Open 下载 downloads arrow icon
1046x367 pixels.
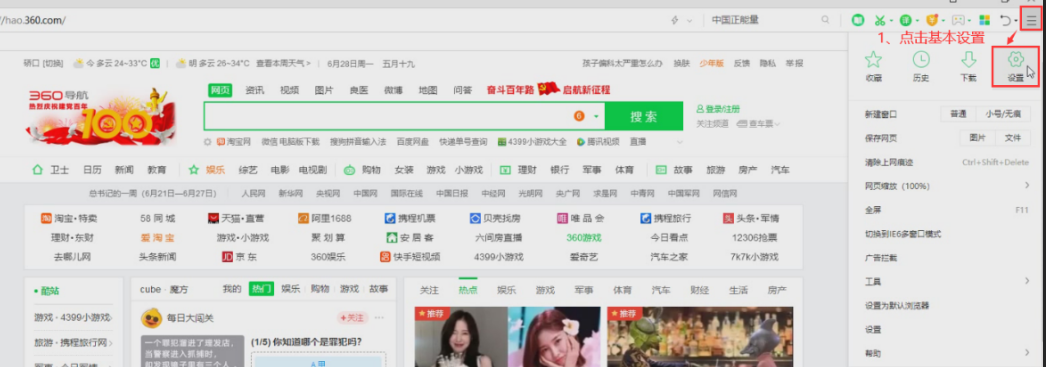click(x=969, y=60)
